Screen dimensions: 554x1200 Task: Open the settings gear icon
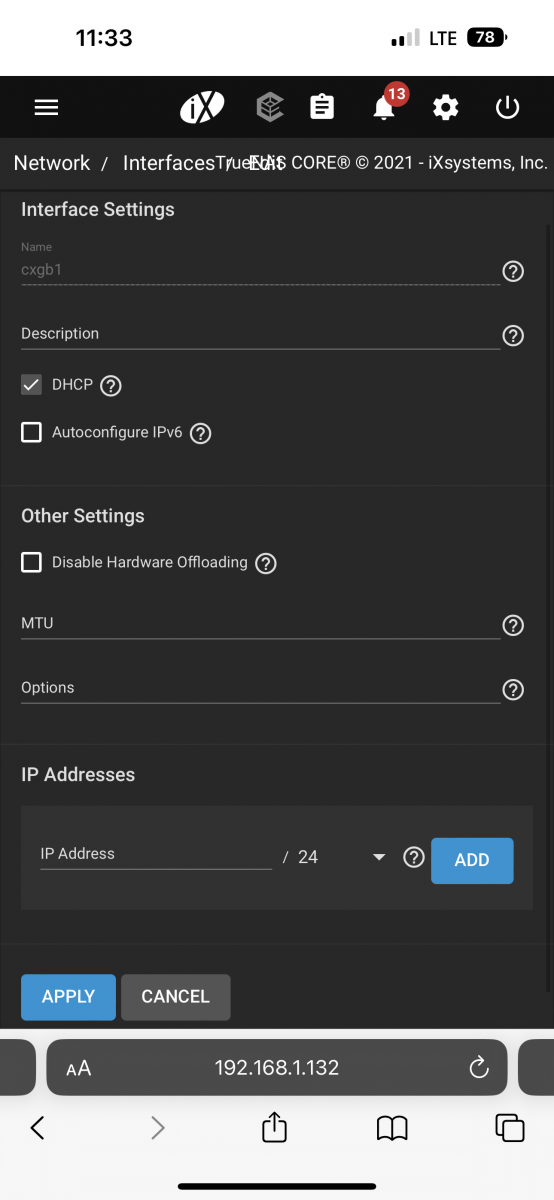445,107
